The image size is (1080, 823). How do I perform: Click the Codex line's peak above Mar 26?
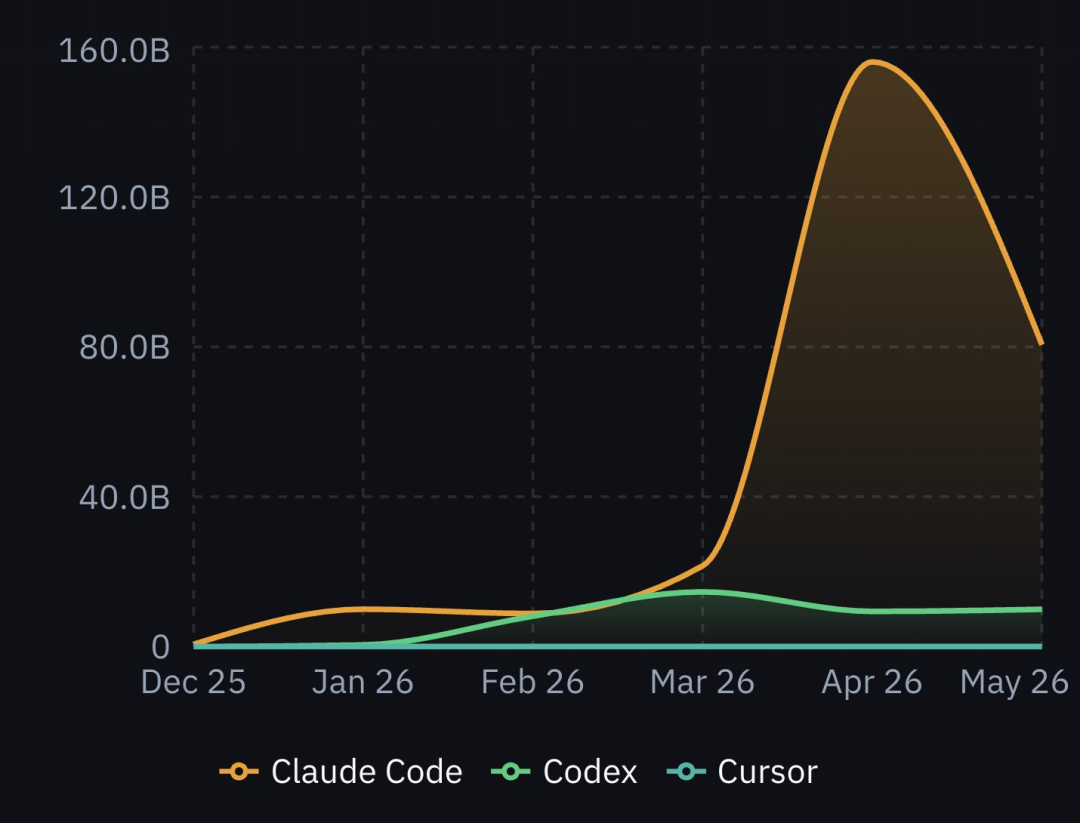[703, 592]
